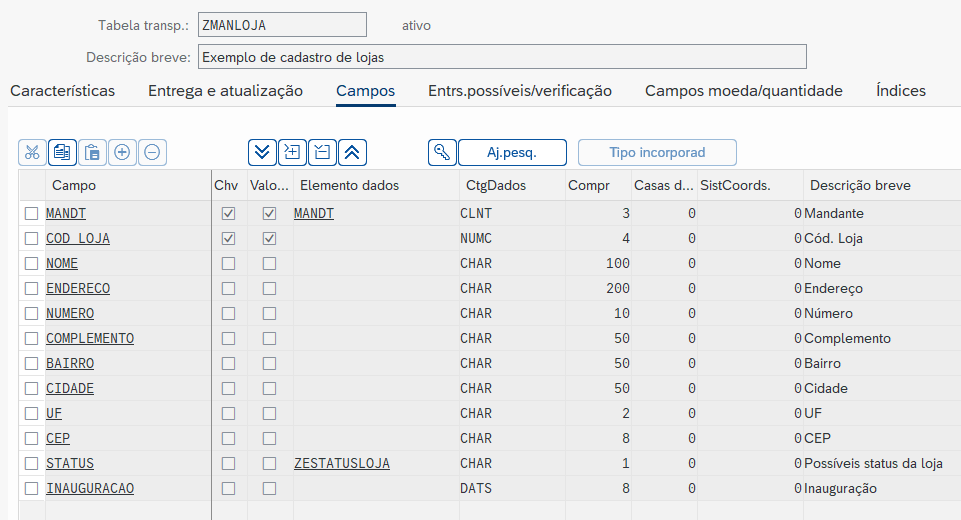Image resolution: width=961 pixels, height=520 pixels.
Task: Click the collapse include icon with minus
Action: [x=322, y=152]
